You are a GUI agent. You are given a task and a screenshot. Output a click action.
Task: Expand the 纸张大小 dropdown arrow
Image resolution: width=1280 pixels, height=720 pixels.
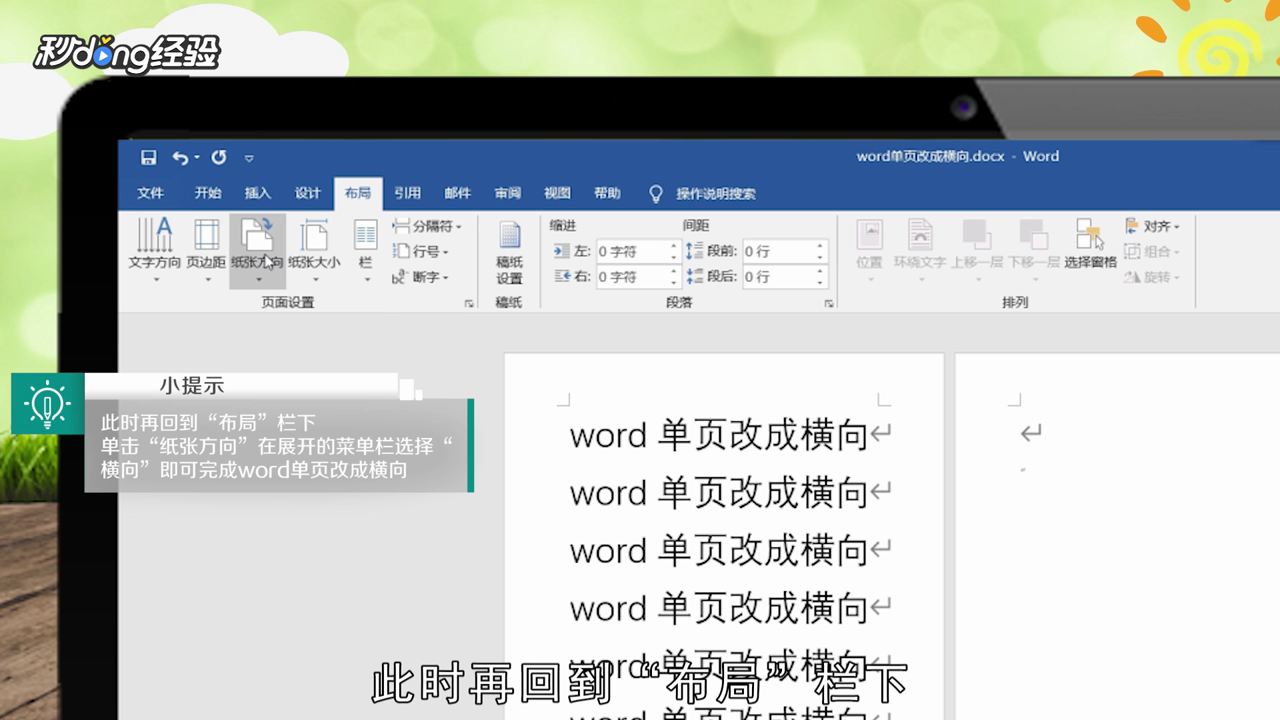pyautogui.click(x=315, y=280)
